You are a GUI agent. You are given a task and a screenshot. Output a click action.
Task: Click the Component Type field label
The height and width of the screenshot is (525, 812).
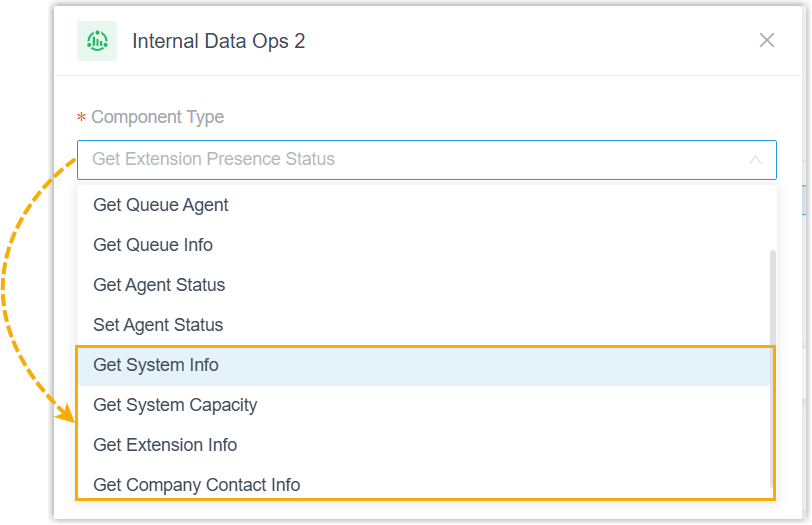pyautogui.click(x=157, y=117)
